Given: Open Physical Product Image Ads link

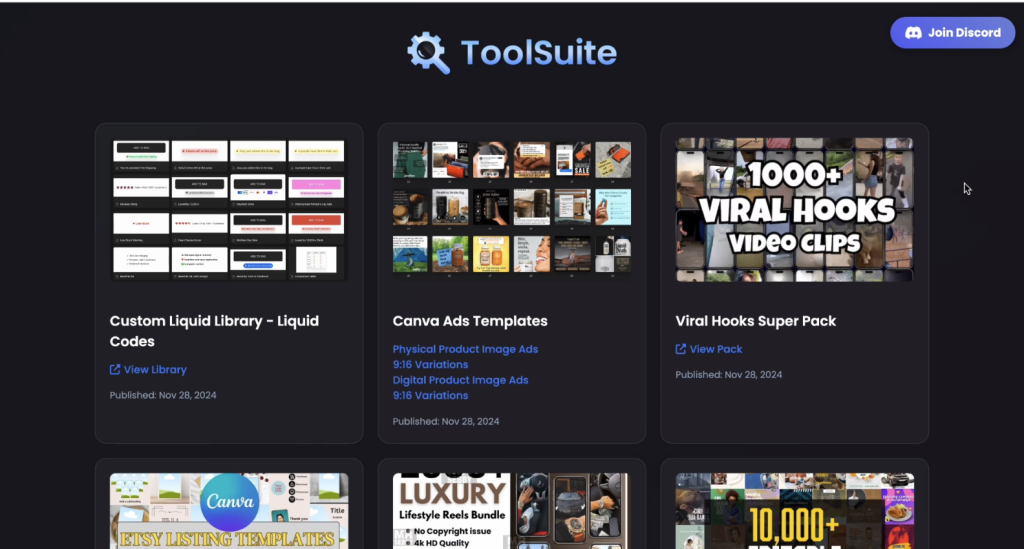Looking at the screenshot, I should click(x=465, y=349).
